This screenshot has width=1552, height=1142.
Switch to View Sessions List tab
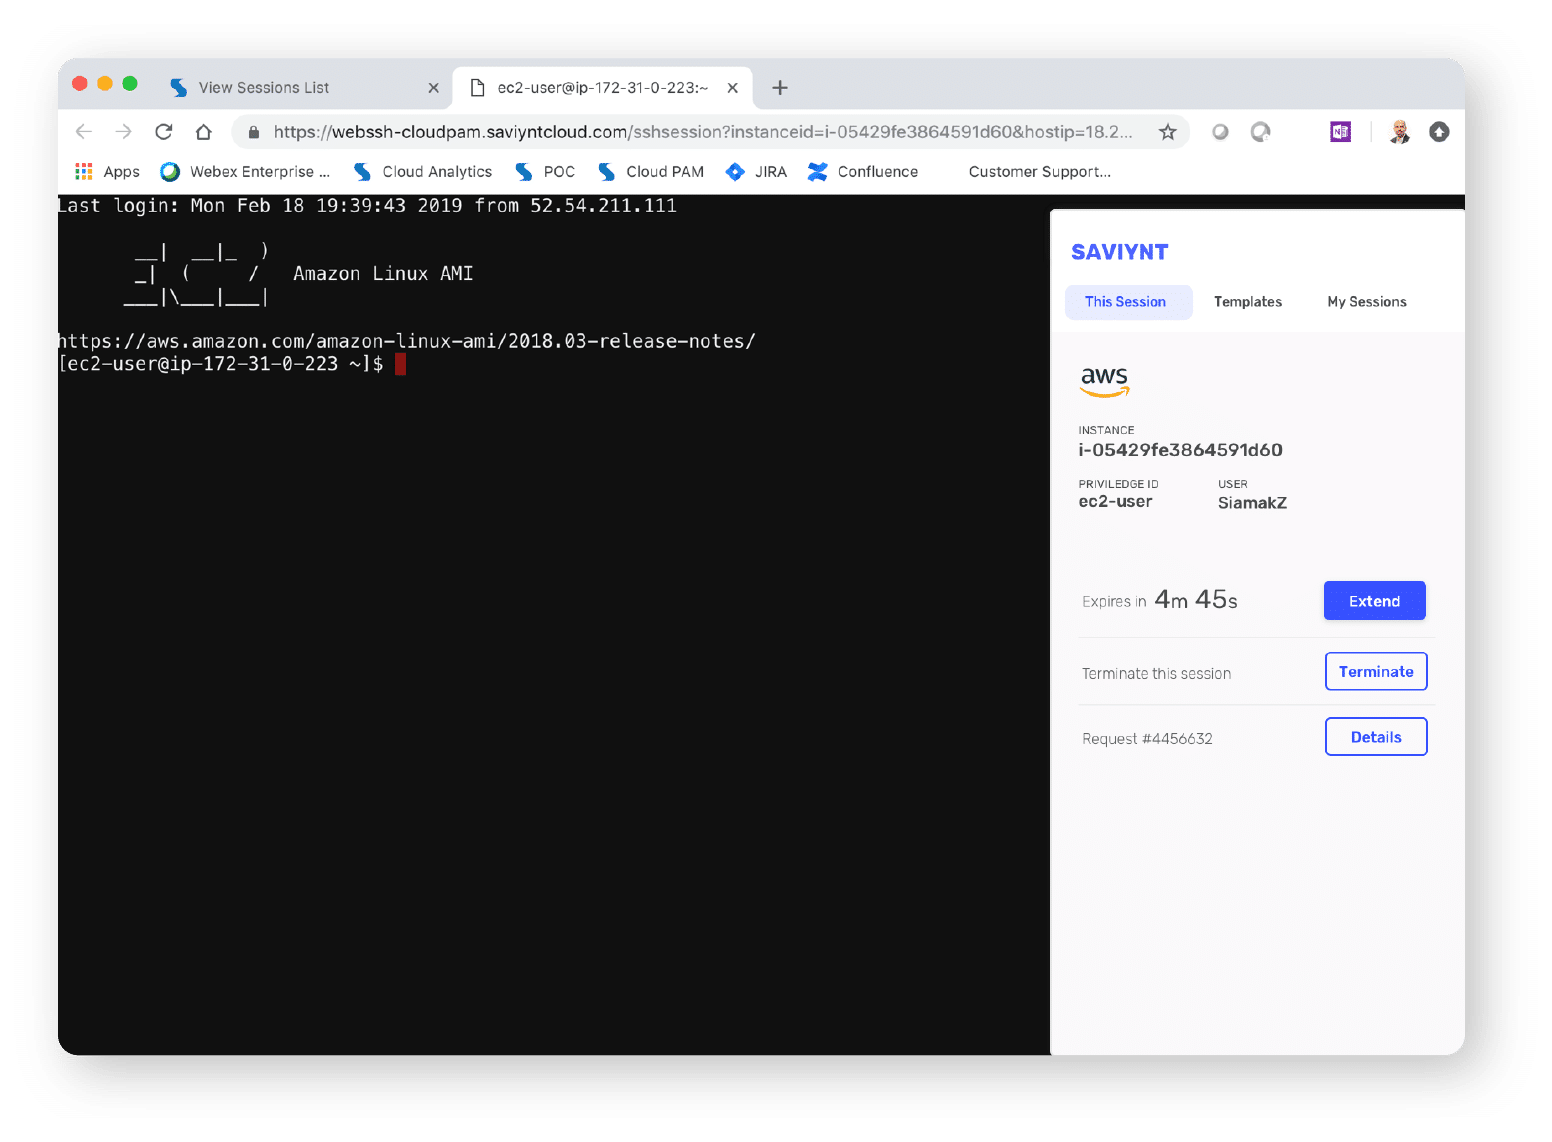pos(303,88)
